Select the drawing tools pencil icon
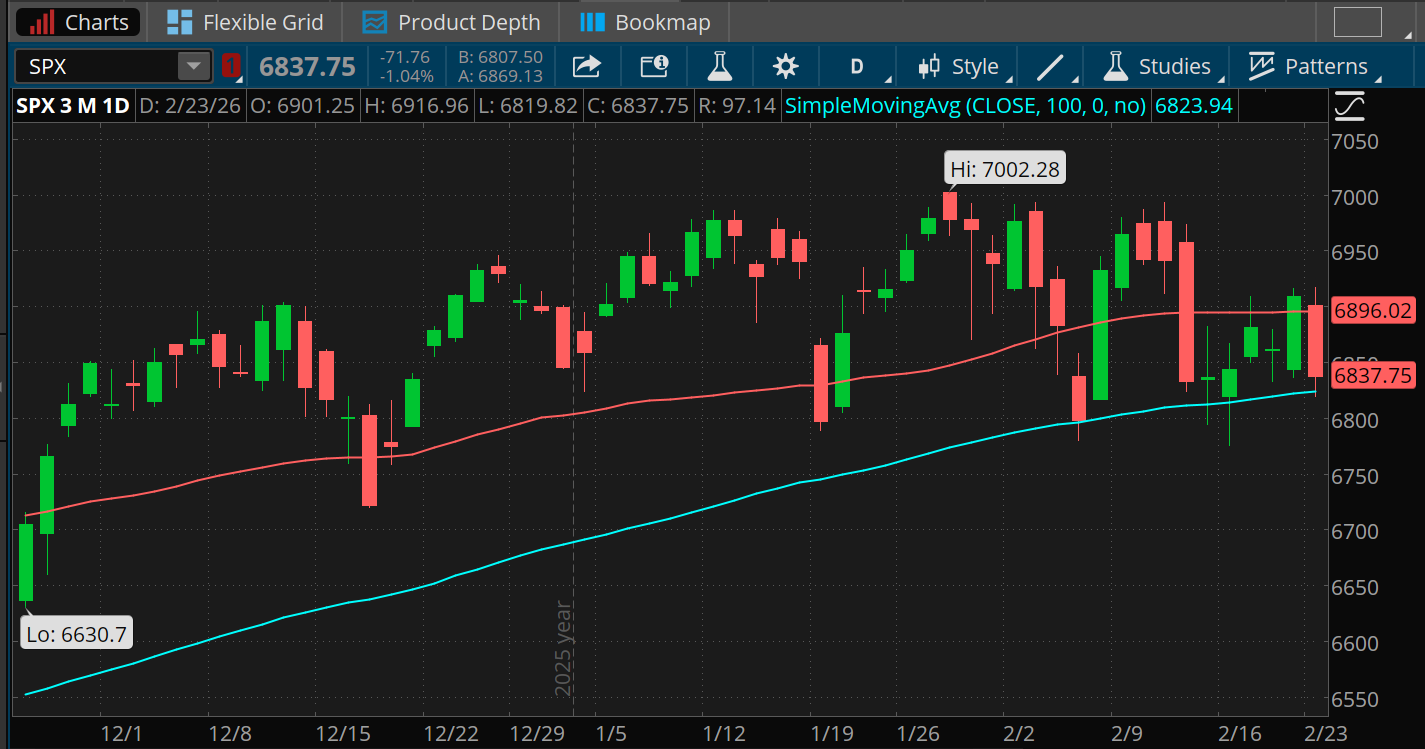Image resolution: width=1425 pixels, height=749 pixels. pyautogui.click(x=1050, y=66)
